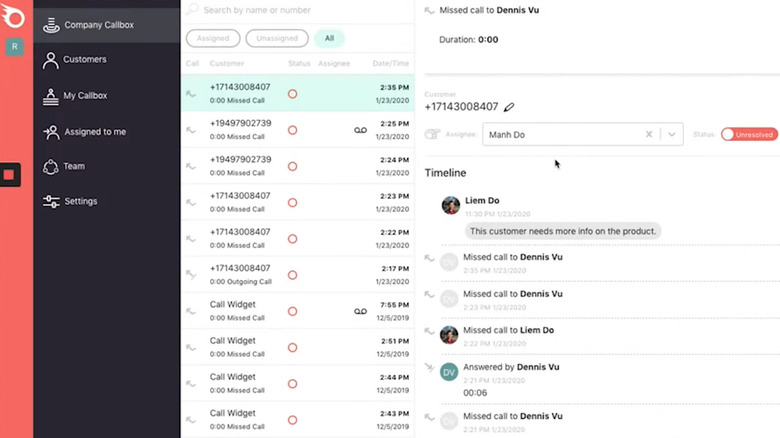
Task: Click the red square recording icon
Action: (x=9, y=175)
